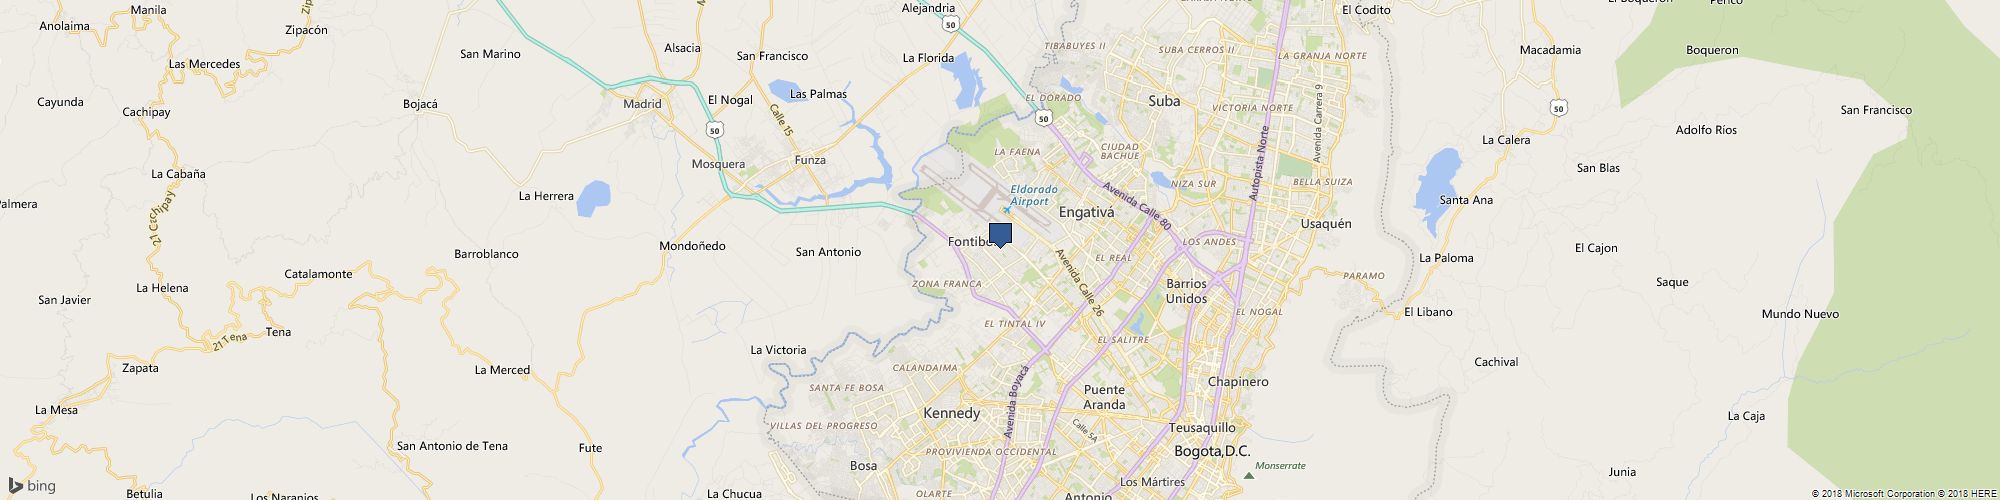Select the Mosquera town label
Image resolution: width=2000 pixels, height=500 pixels.
point(718,164)
